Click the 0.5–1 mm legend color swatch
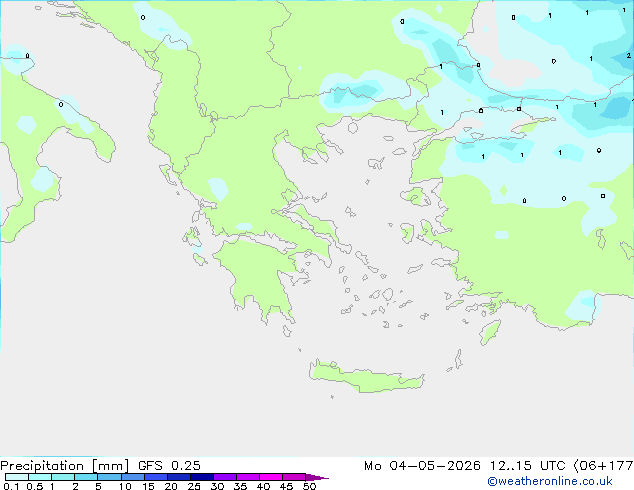Viewport: 634px width, 490px height. pyautogui.click(x=40, y=477)
